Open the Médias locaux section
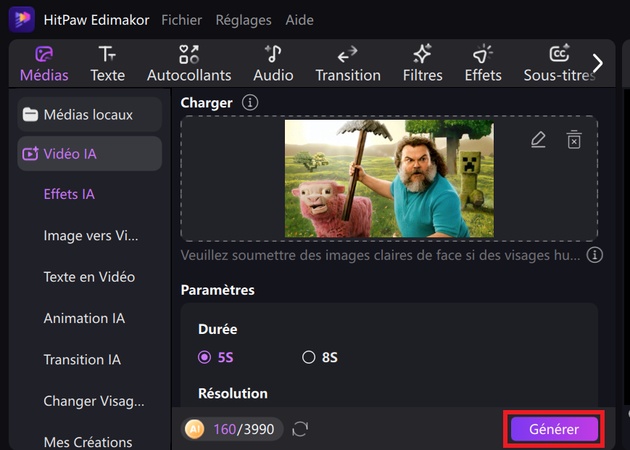The image size is (630, 450). point(88,114)
